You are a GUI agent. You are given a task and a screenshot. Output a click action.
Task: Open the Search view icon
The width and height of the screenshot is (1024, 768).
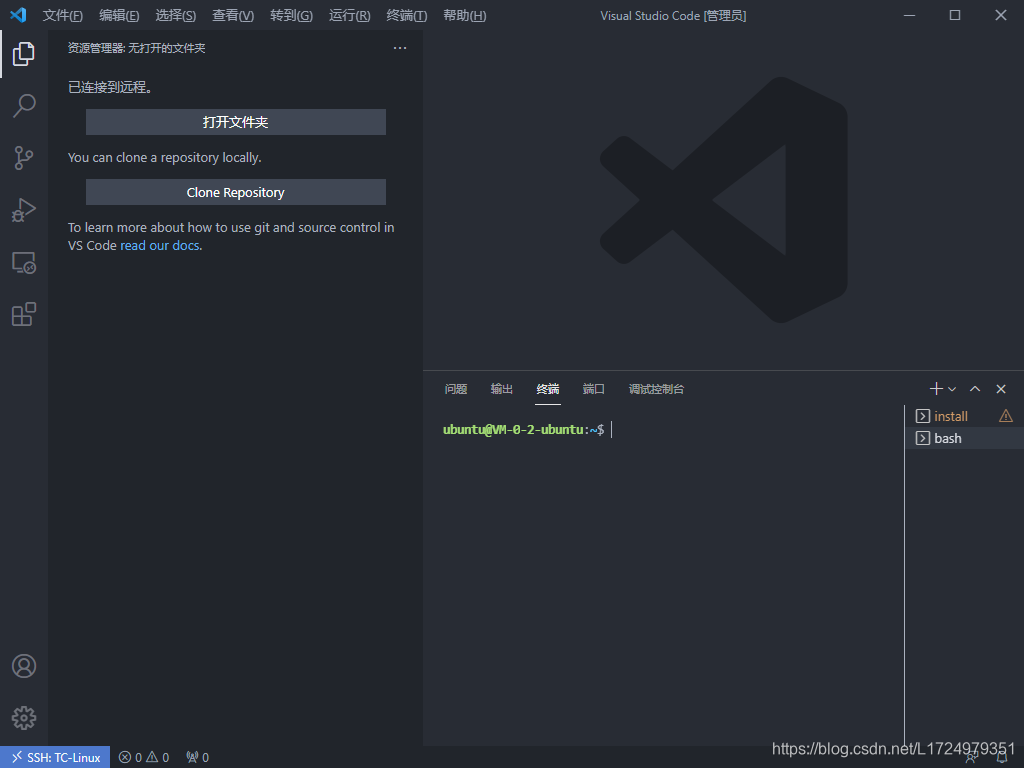click(x=24, y=106)
